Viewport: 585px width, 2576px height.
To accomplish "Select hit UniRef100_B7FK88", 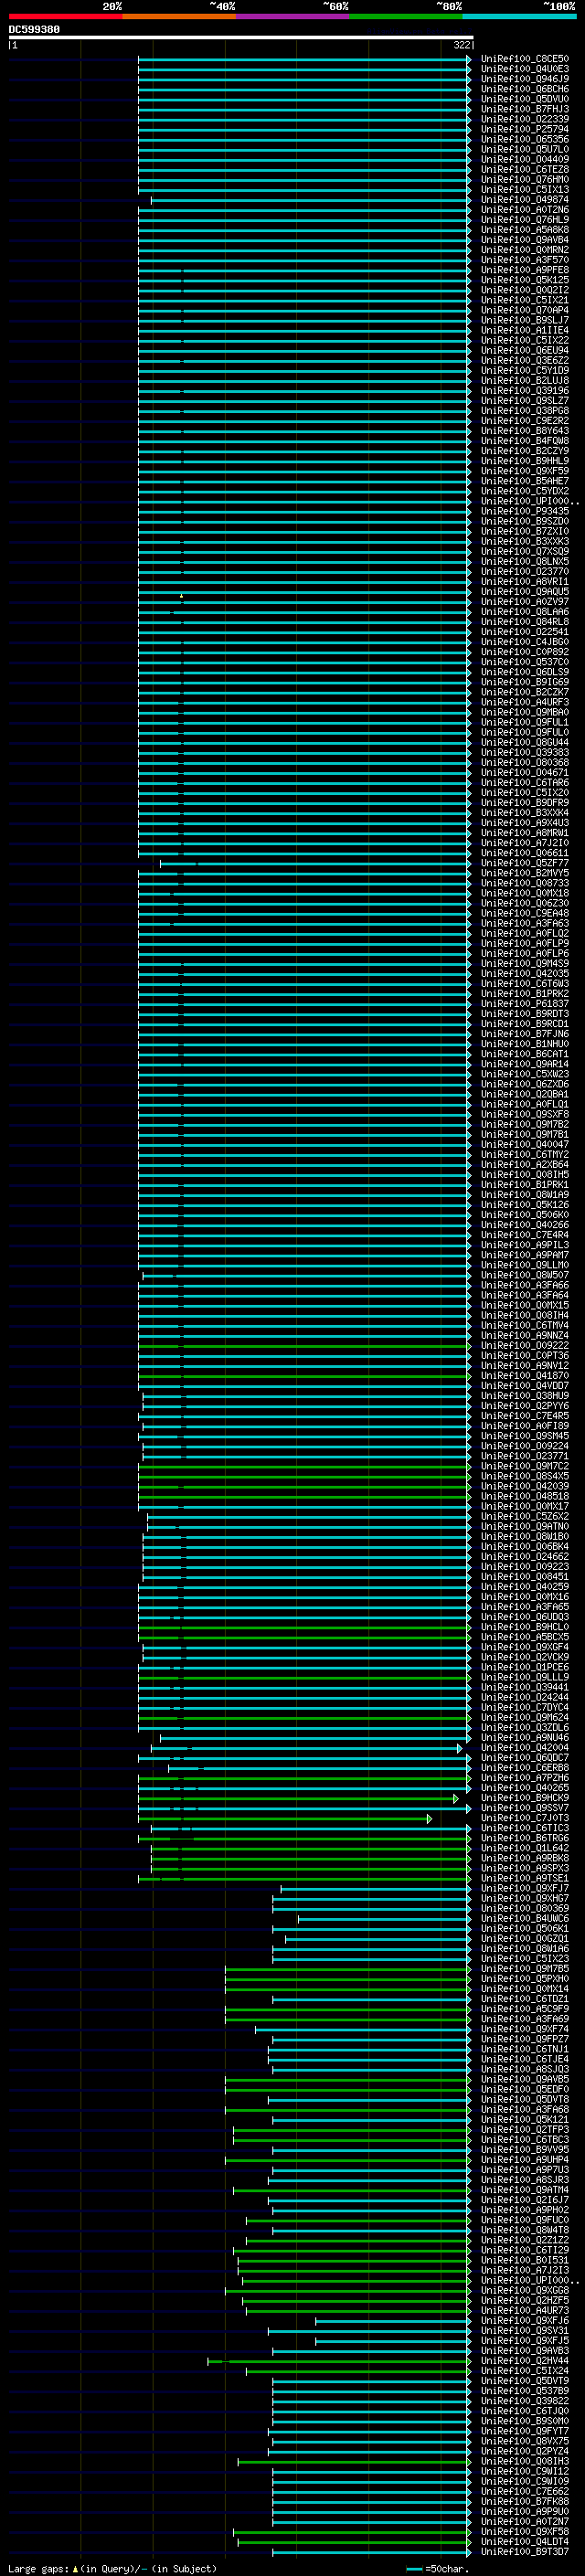I will [525, 2501].
